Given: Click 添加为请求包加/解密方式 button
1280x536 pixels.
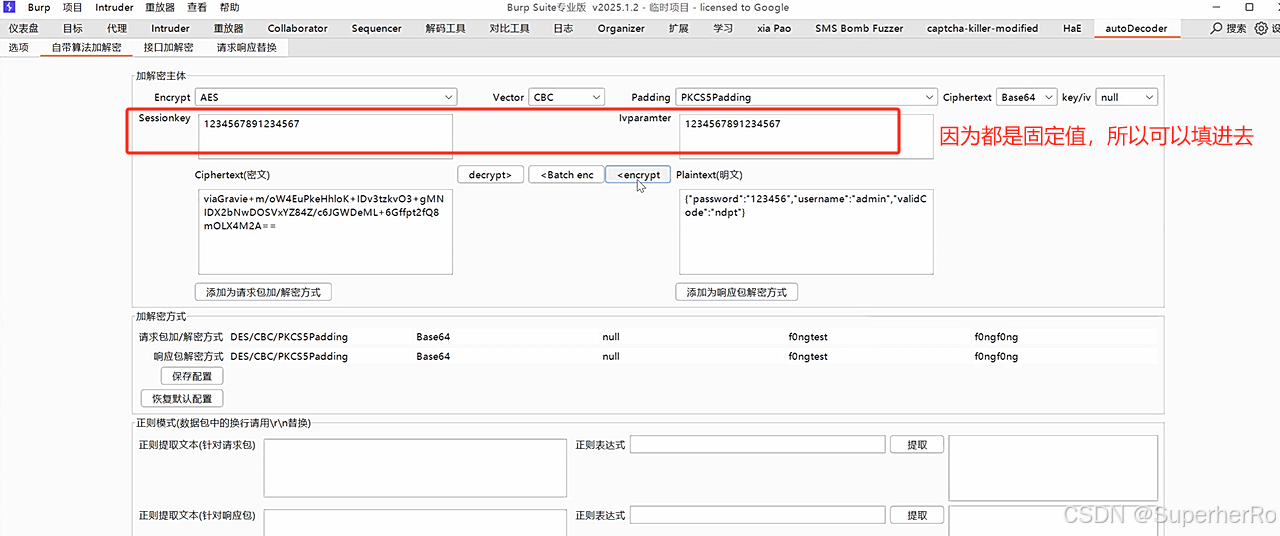Looking at the screenshot, I should tap(265, 293).
